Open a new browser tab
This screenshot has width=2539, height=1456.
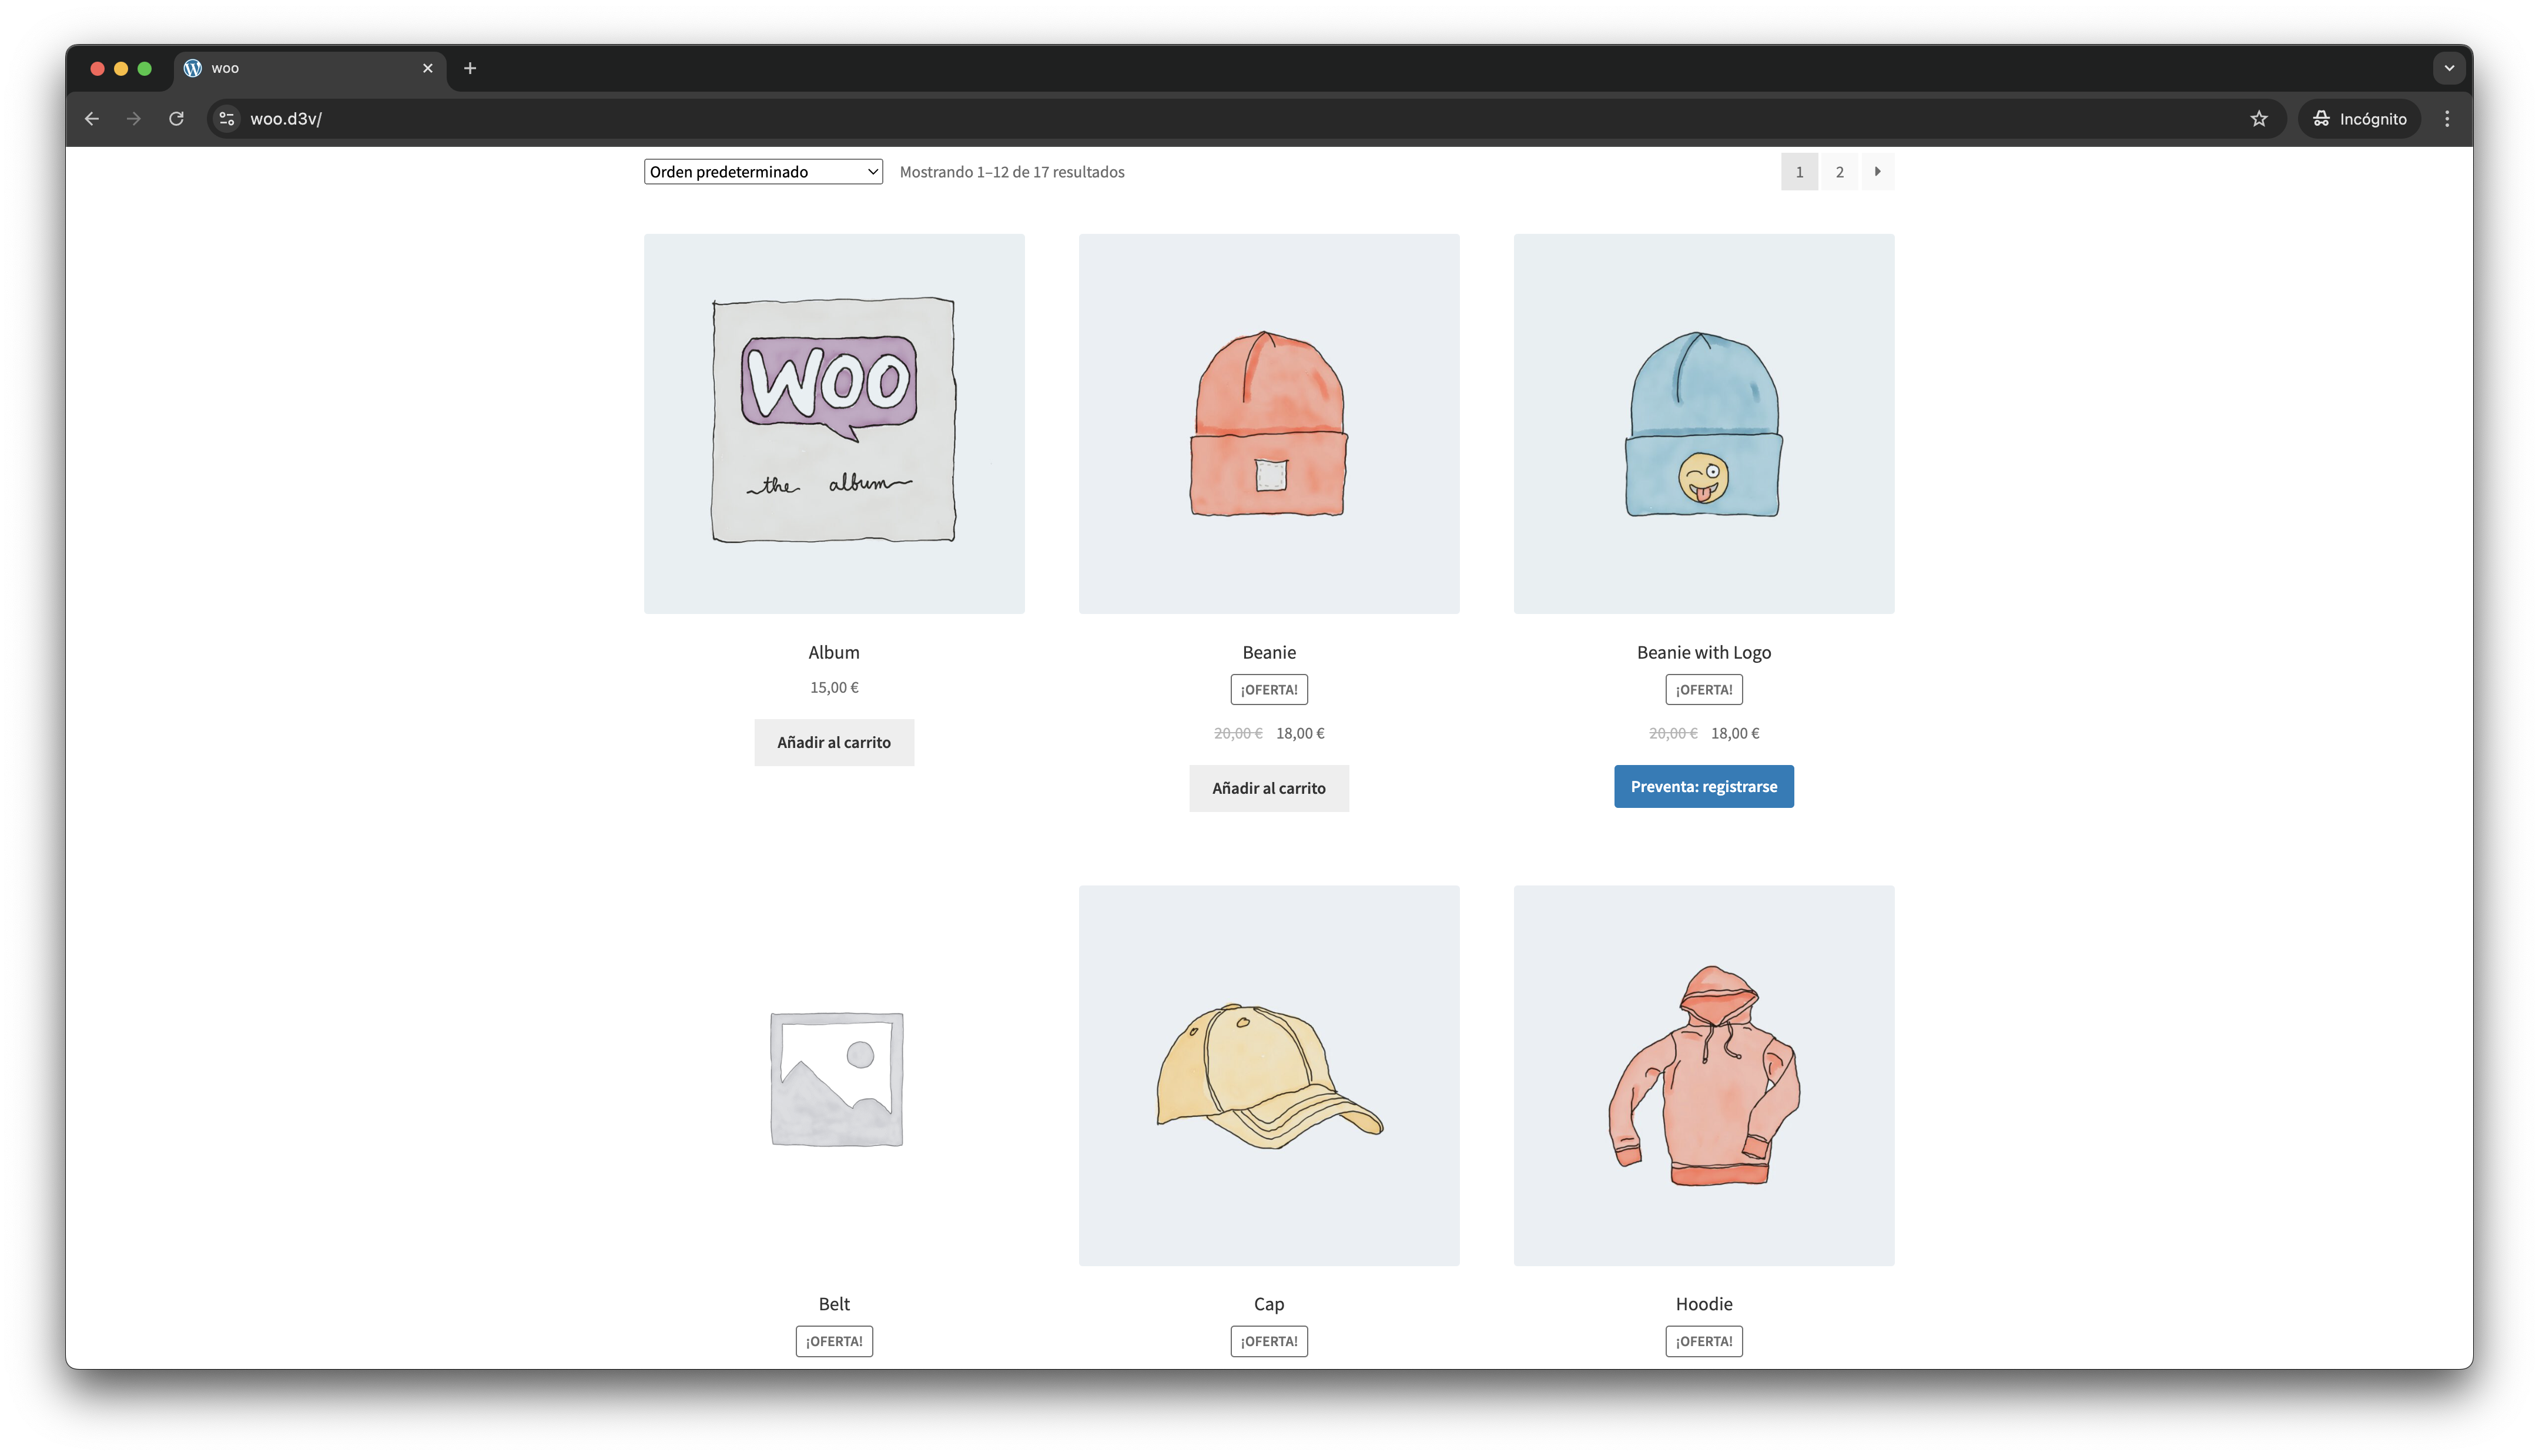pyautogui.click(x=470, y=68)
